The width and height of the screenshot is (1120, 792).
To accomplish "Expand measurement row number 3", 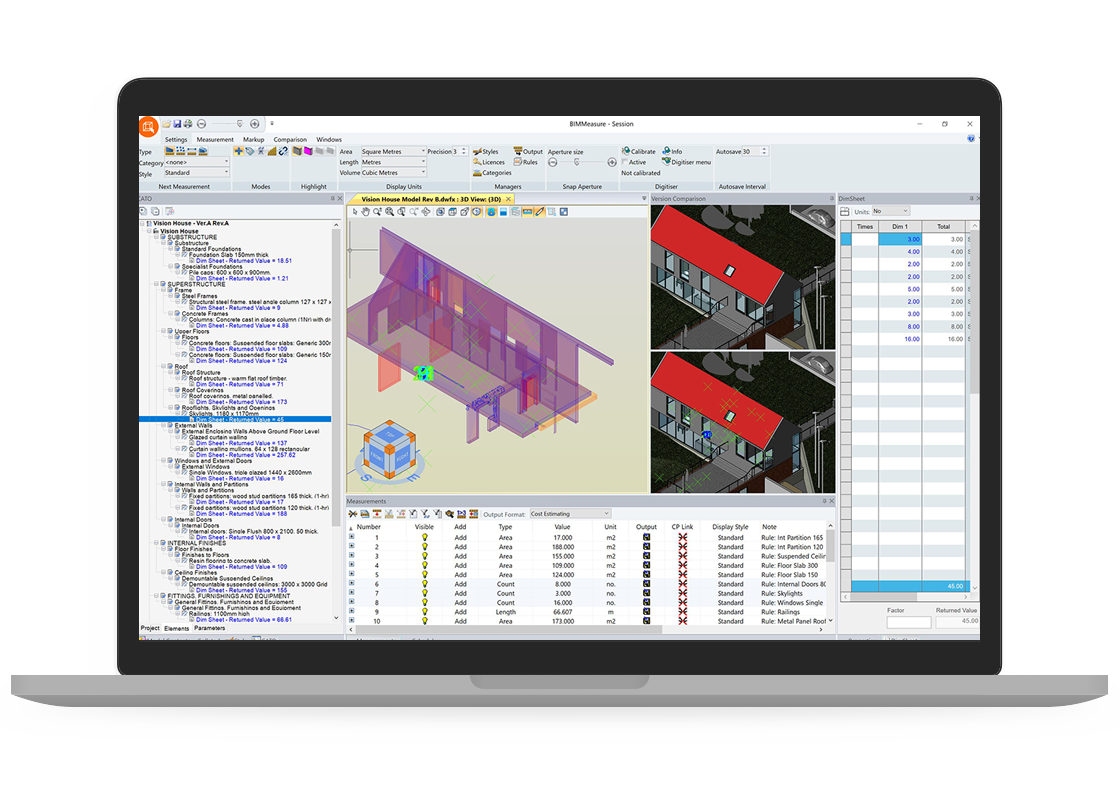I will coord(352,556).
